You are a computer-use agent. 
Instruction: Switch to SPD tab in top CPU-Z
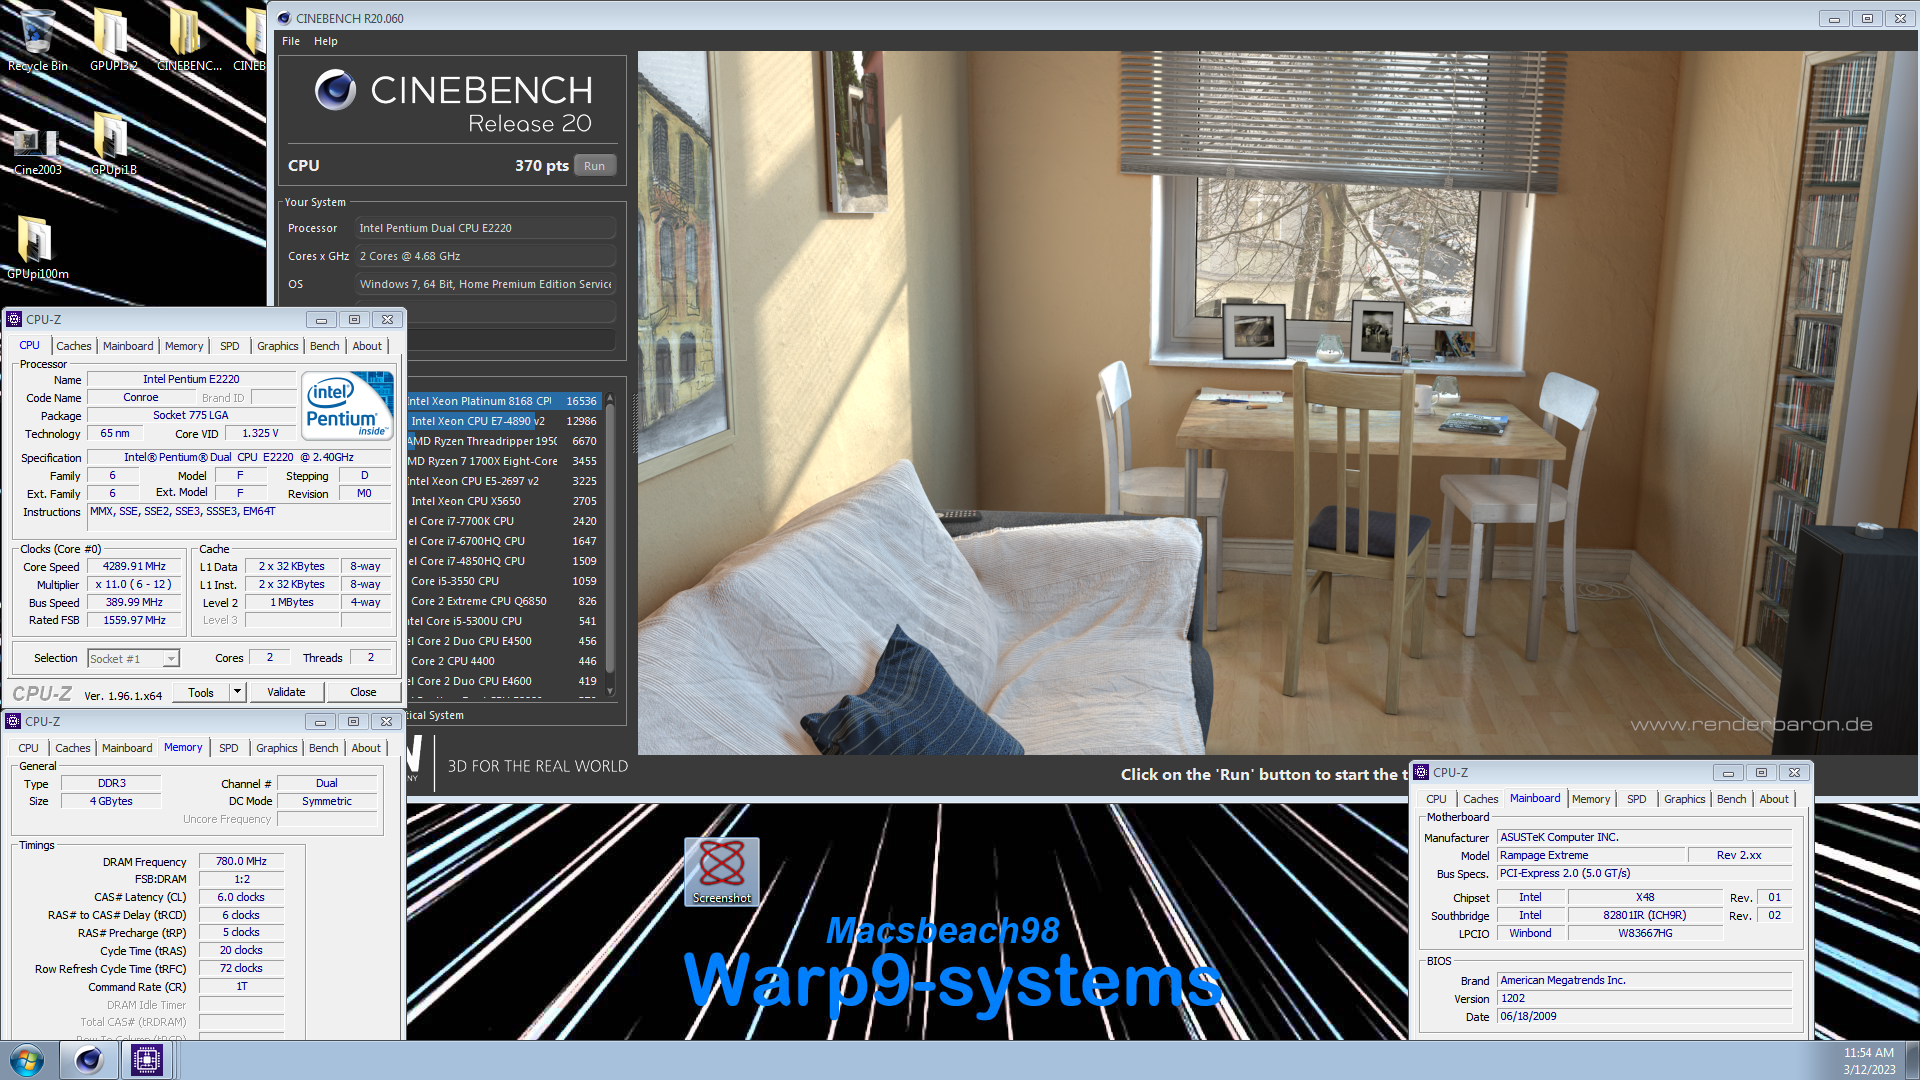pyautogui.click(x=230, y=346)
